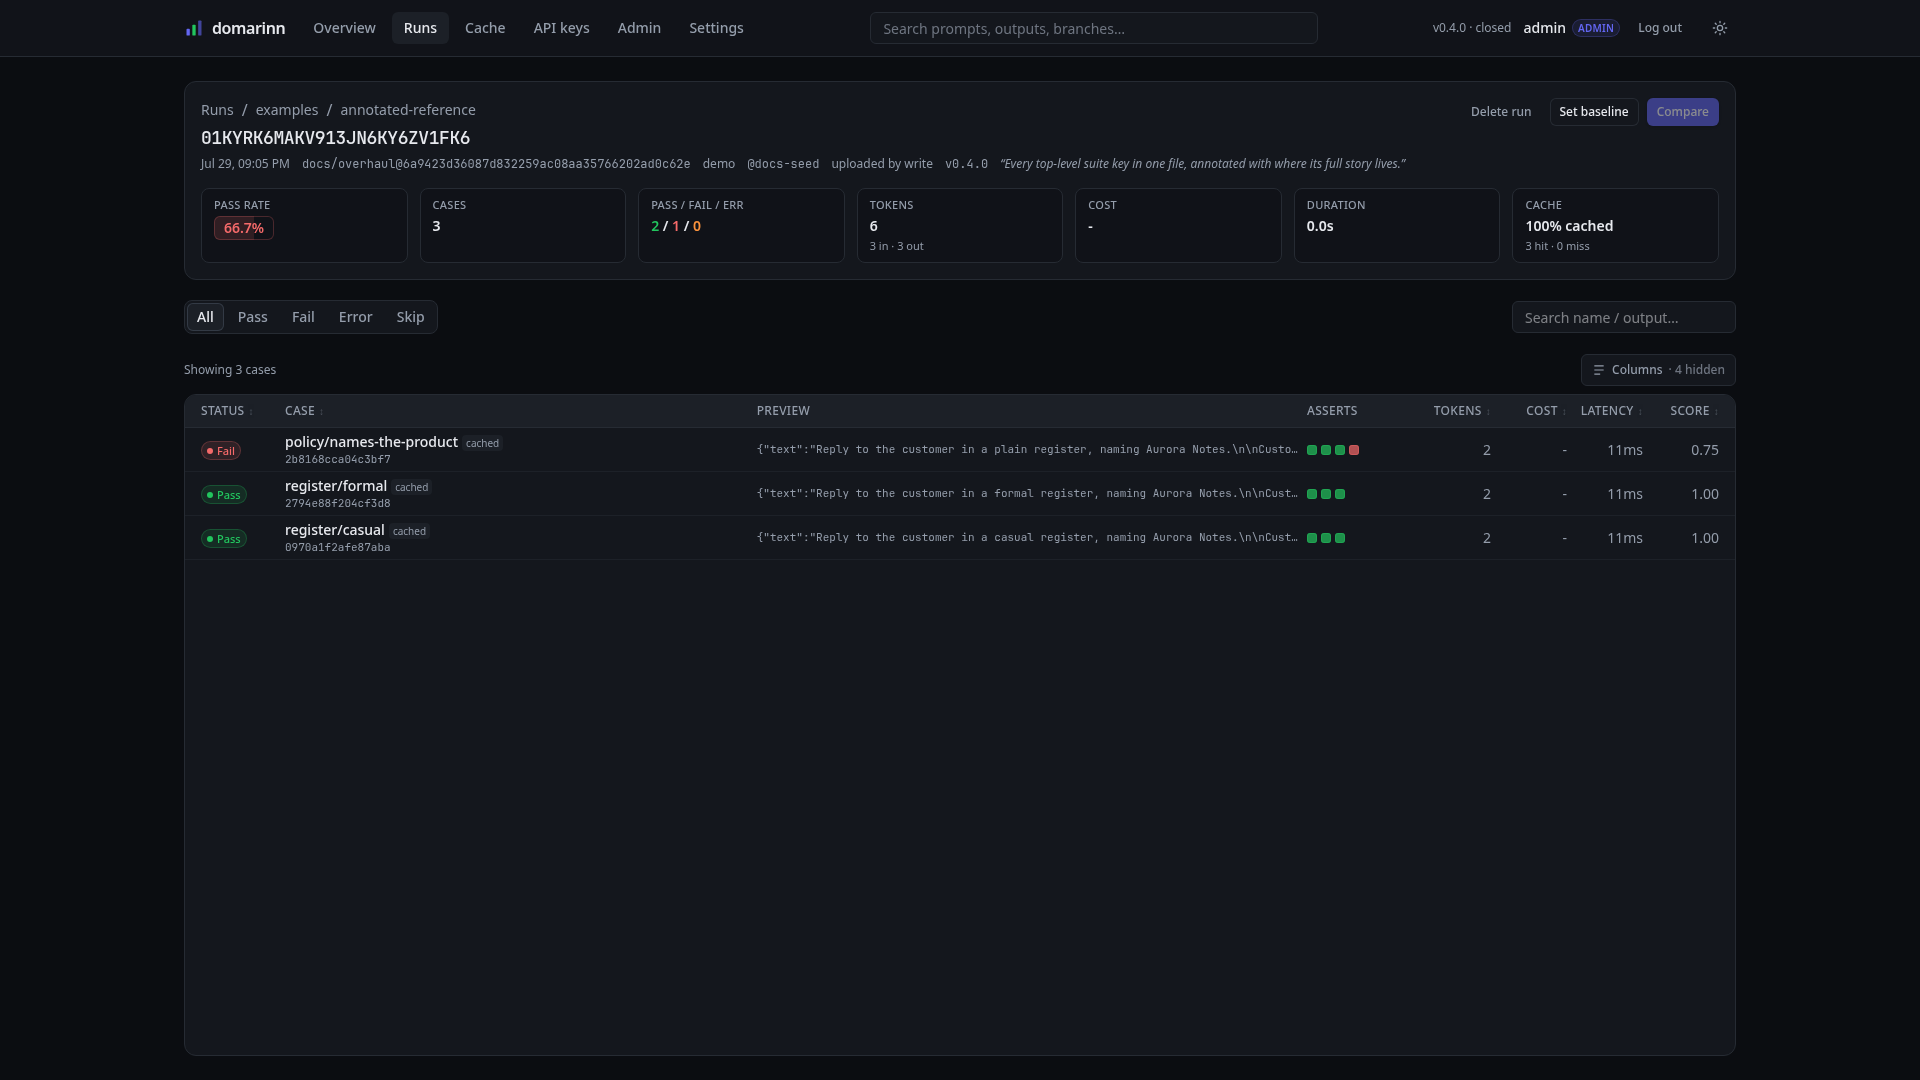
Task: Filter cases by Fail
Action: tap(303, 317)
